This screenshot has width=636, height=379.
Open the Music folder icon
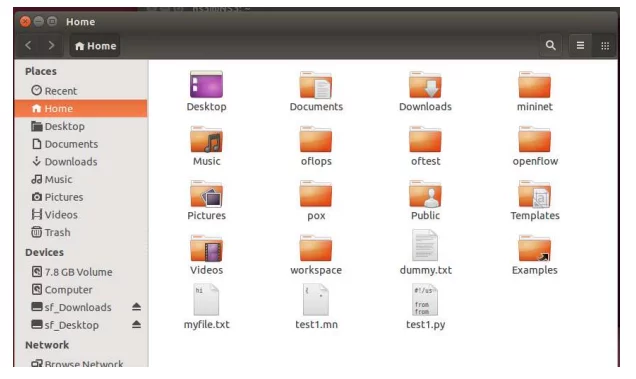pos(206,139)
